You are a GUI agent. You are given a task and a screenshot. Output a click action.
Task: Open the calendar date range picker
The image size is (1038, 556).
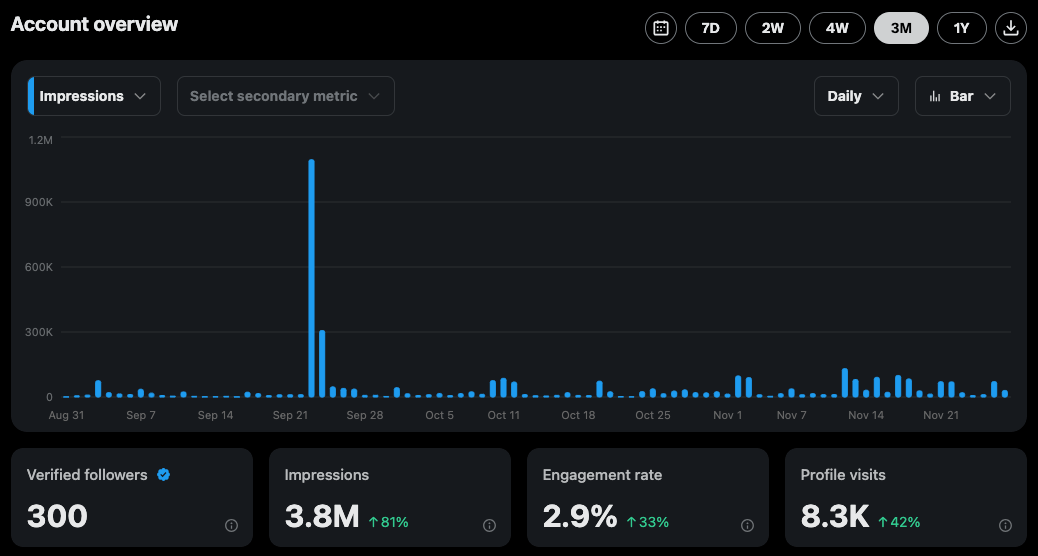point(661,28)
